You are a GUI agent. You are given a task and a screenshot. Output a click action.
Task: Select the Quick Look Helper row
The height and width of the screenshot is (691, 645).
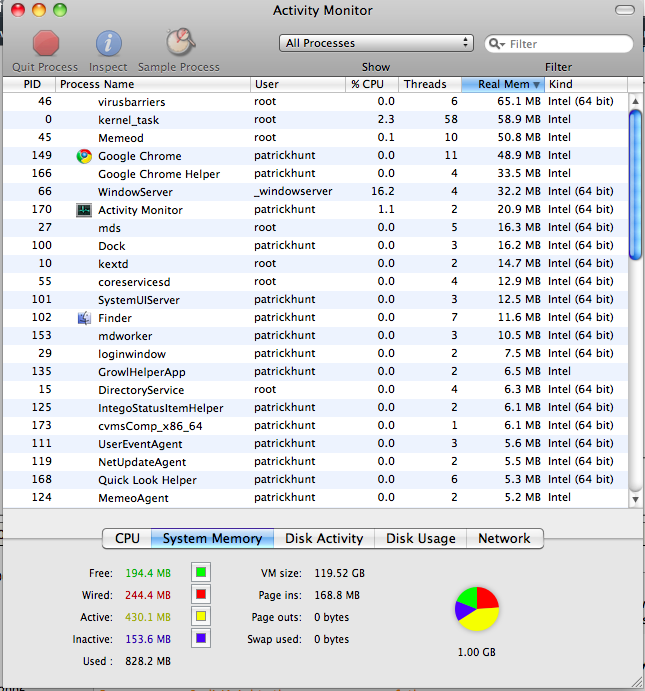pos(315,479)
